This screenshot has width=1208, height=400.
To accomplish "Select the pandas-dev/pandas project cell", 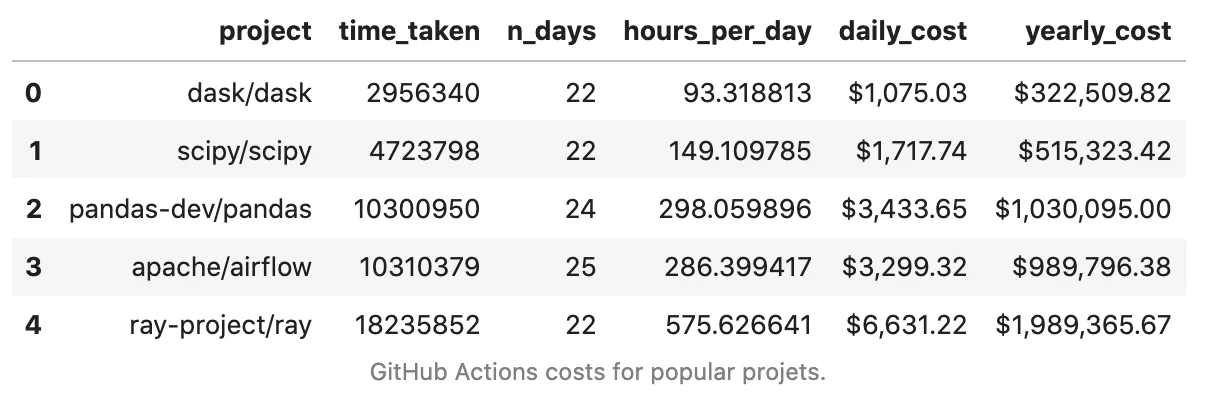I will point(191,209).
